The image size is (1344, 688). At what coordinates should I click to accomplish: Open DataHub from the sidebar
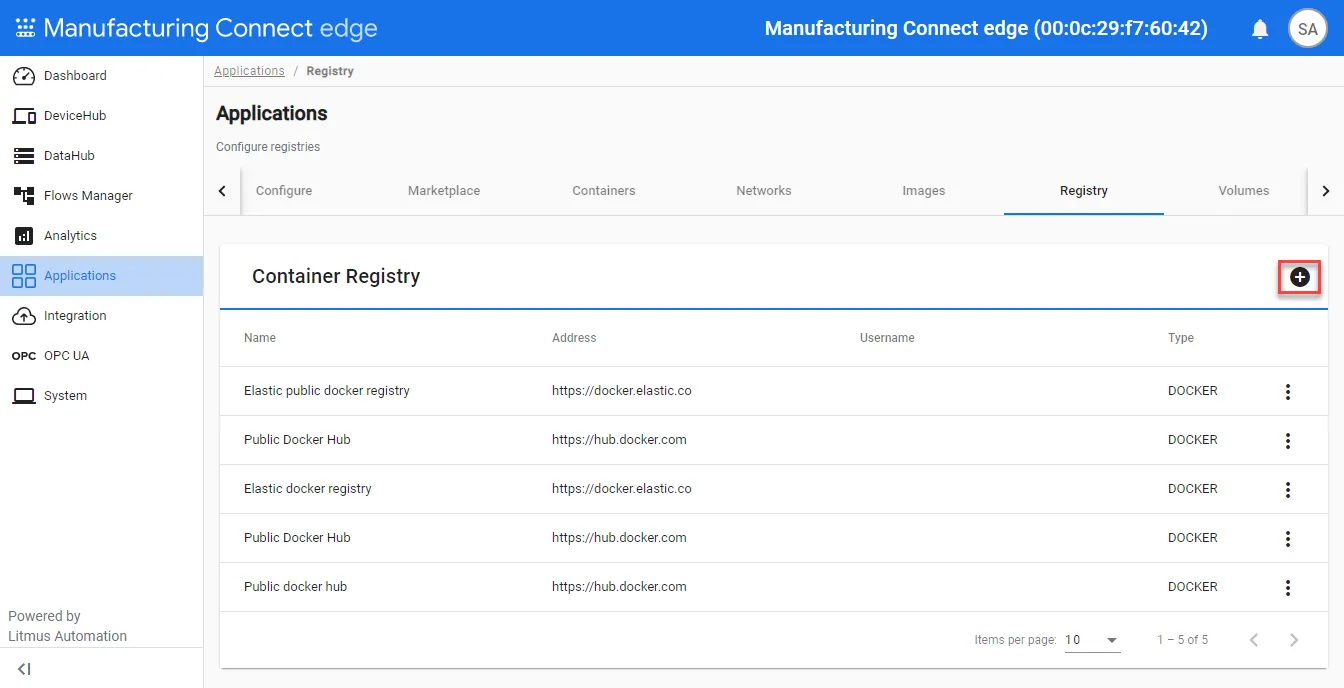pyautogui.click(x=101, y=156)
